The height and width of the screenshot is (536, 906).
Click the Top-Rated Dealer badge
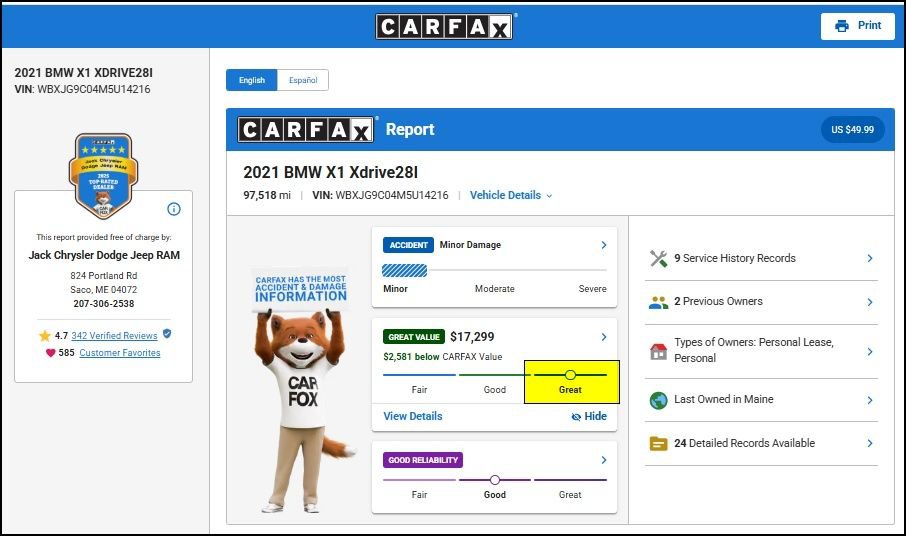click(103, 176)
